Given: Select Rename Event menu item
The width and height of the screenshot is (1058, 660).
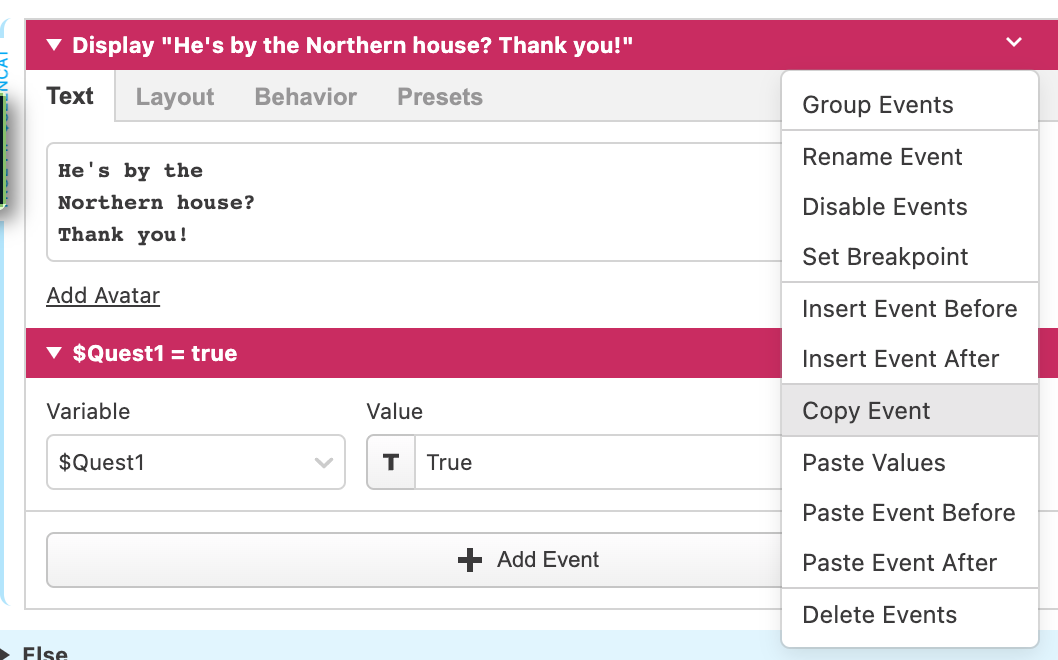Looking at the screenshot, I should tap(882, 157).
